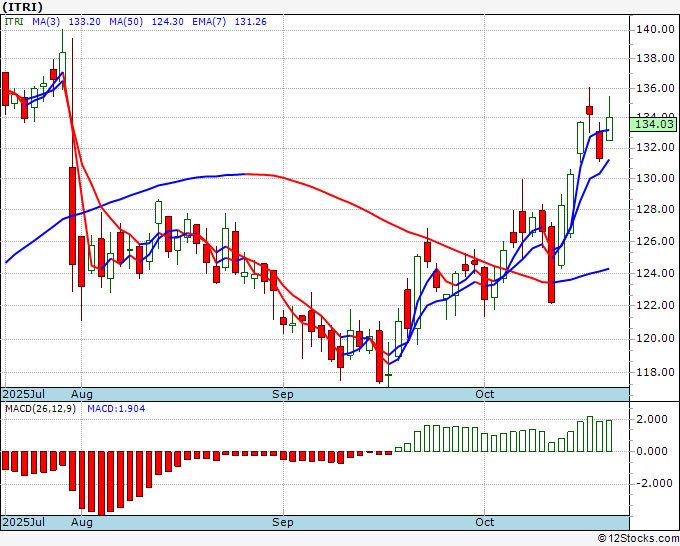Click the MA(3) legend label

pyautogui.click(x=46, y=21)
